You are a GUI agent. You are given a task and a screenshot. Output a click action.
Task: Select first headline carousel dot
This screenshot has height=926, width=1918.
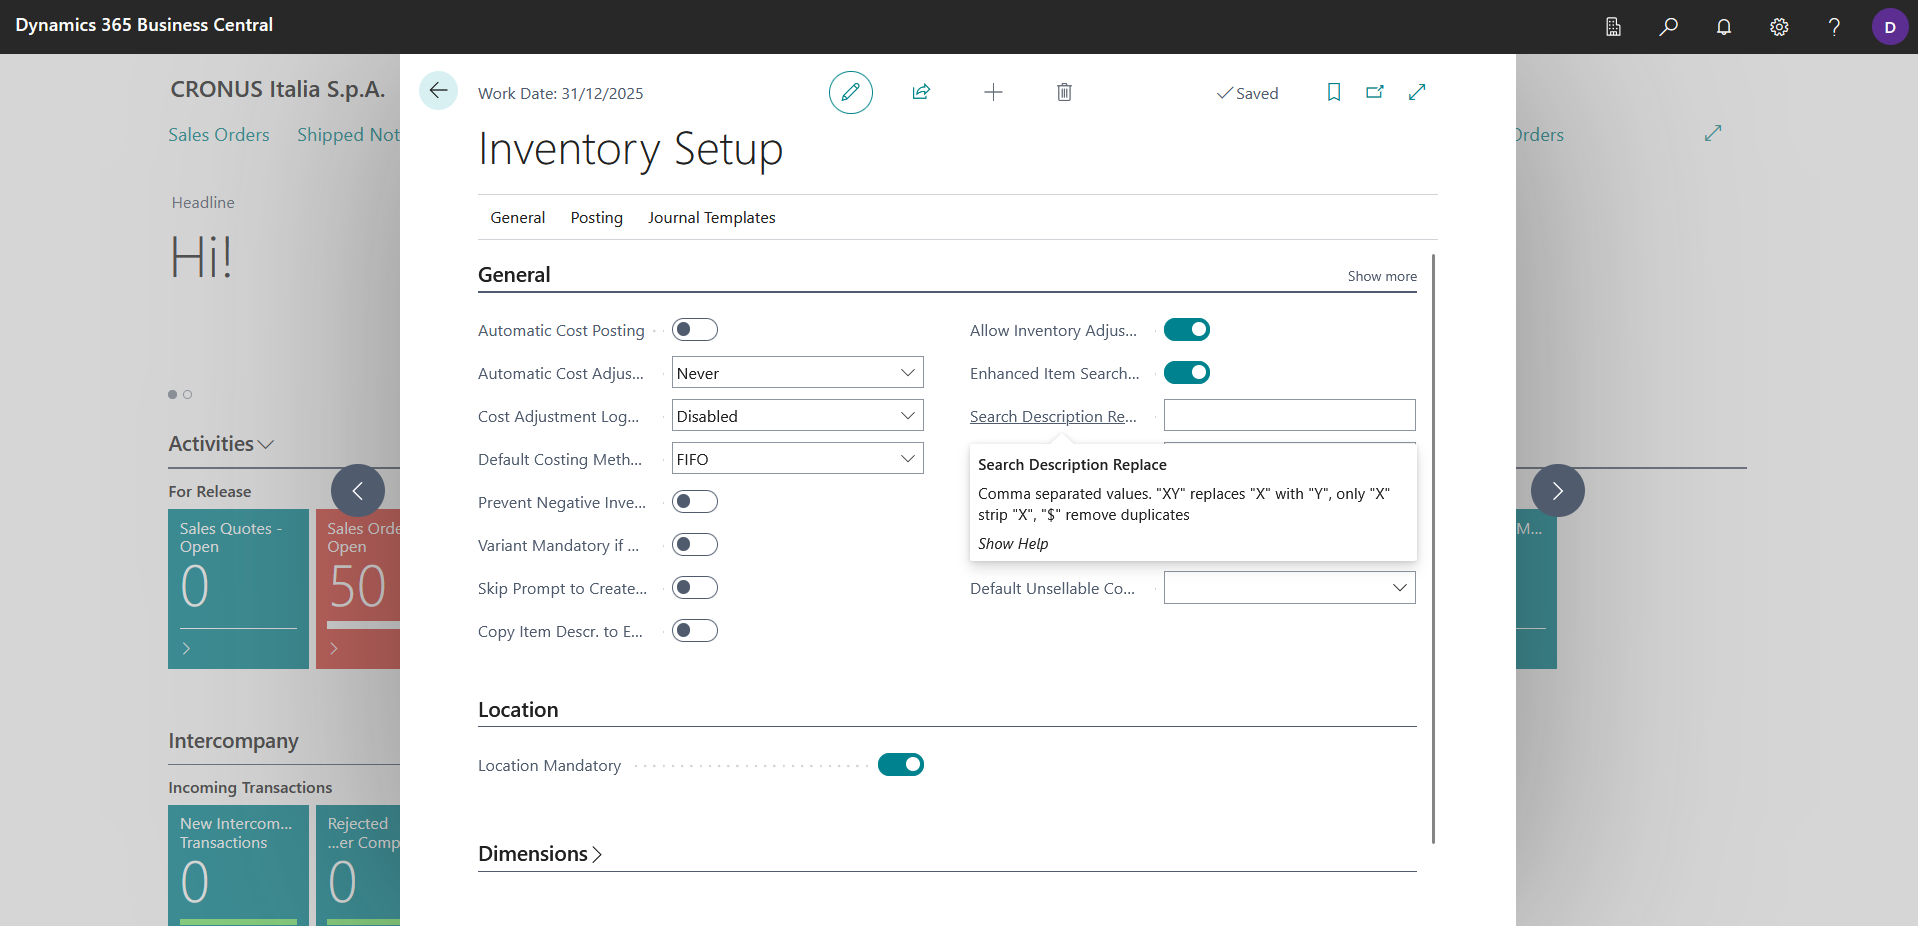pyautogui.click(x=172, y=395)
